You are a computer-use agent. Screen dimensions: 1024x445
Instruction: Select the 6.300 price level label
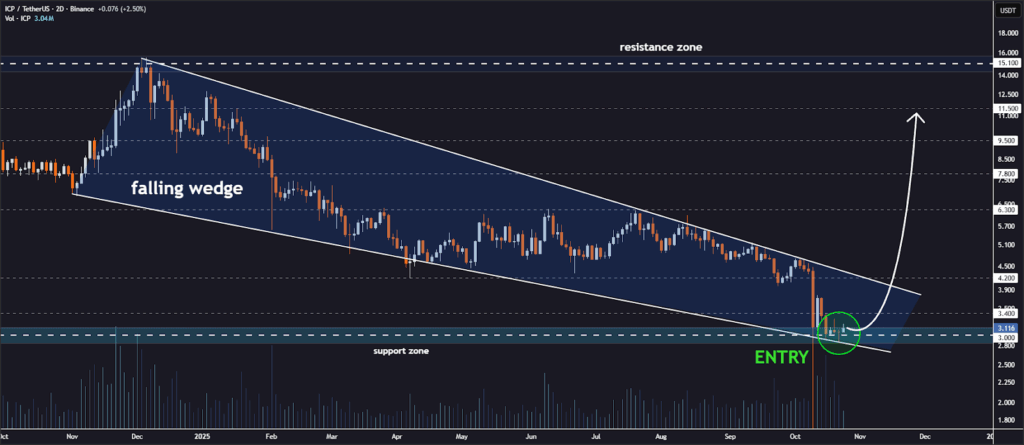(1005, 209)
